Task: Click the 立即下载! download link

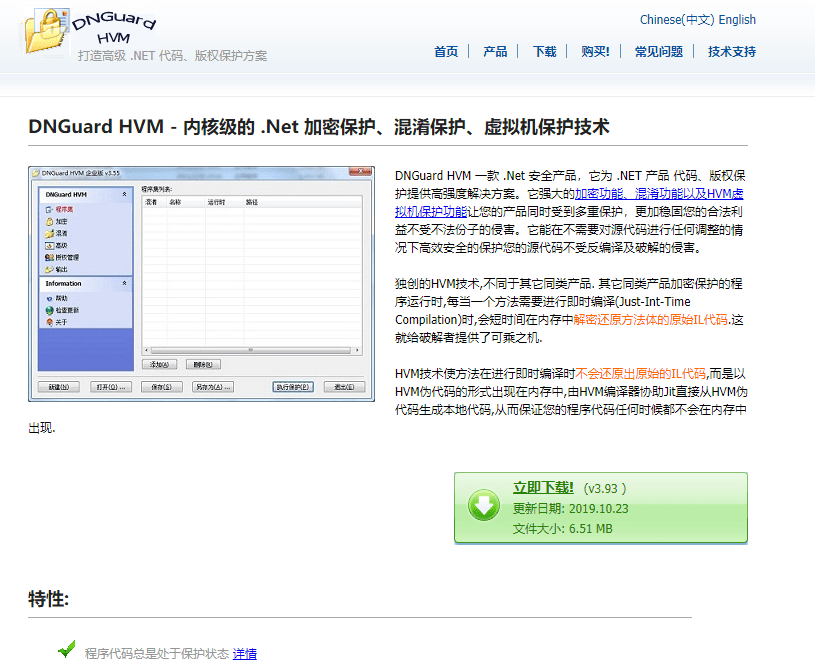Action: pos(543,488)
